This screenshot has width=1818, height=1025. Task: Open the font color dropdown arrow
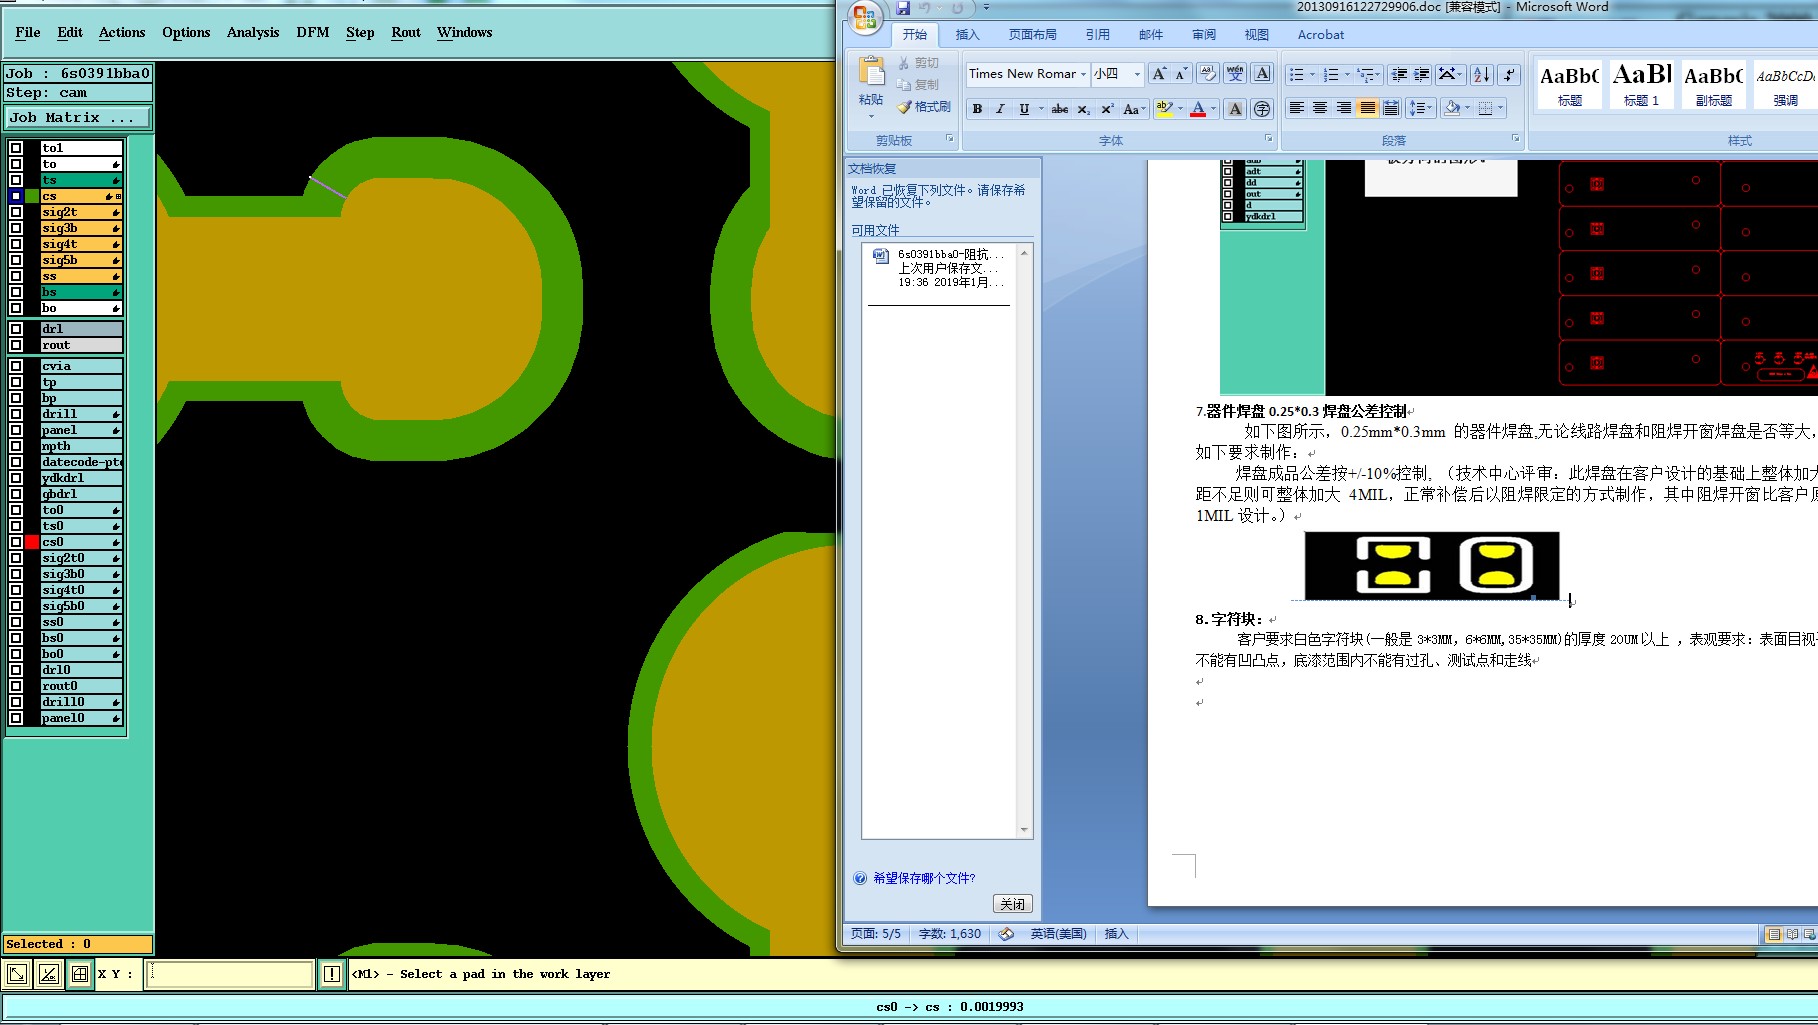tap(1214, 109)
